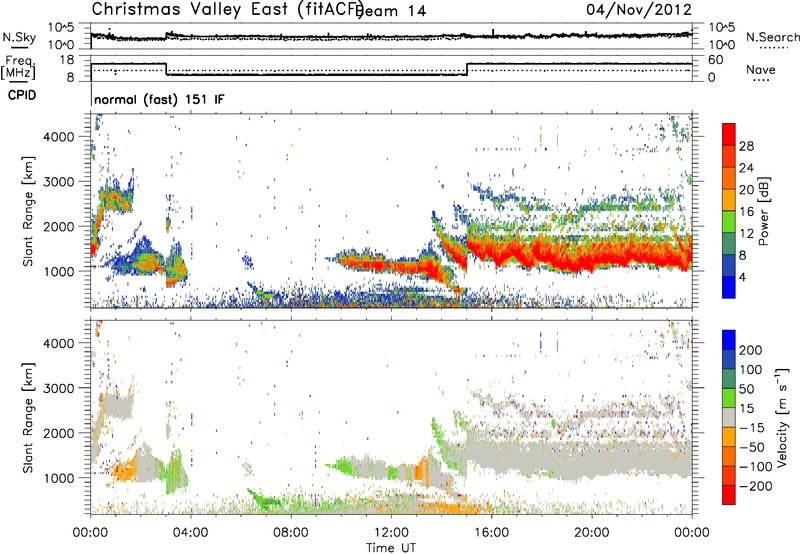The width and height of the screenshot is (800, 554).
Task: Click the '4000' tick of the power panel
Action: point(58,137)
